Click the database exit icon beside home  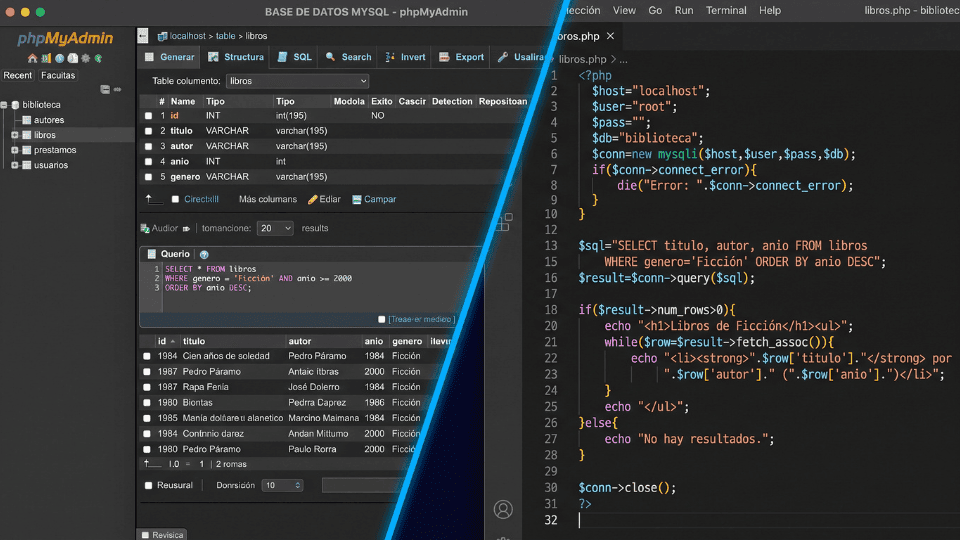pos(46,58)
